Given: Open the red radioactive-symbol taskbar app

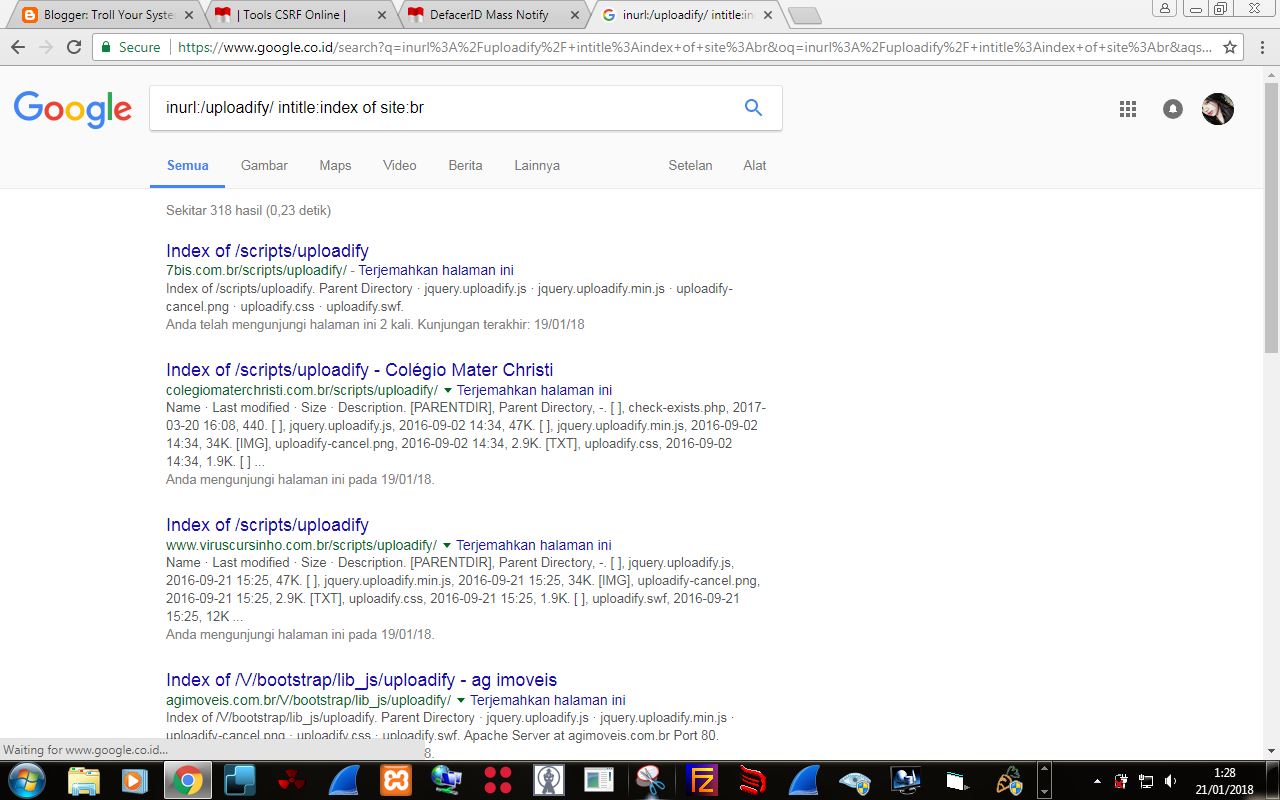Looking at the screenshot, I should [x=291, y=780].
